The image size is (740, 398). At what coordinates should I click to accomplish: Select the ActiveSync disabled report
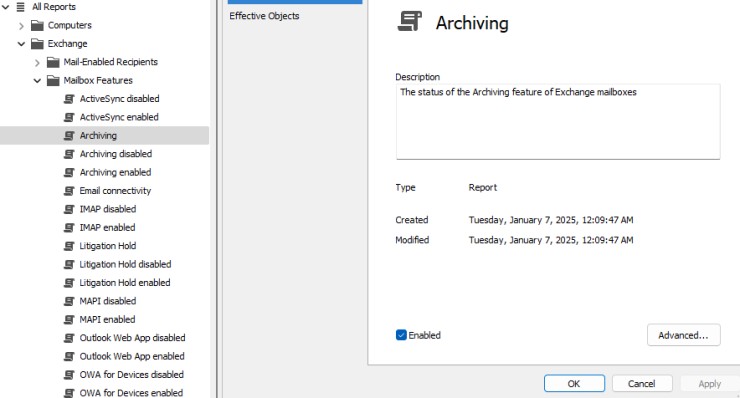tap(119, 99)
